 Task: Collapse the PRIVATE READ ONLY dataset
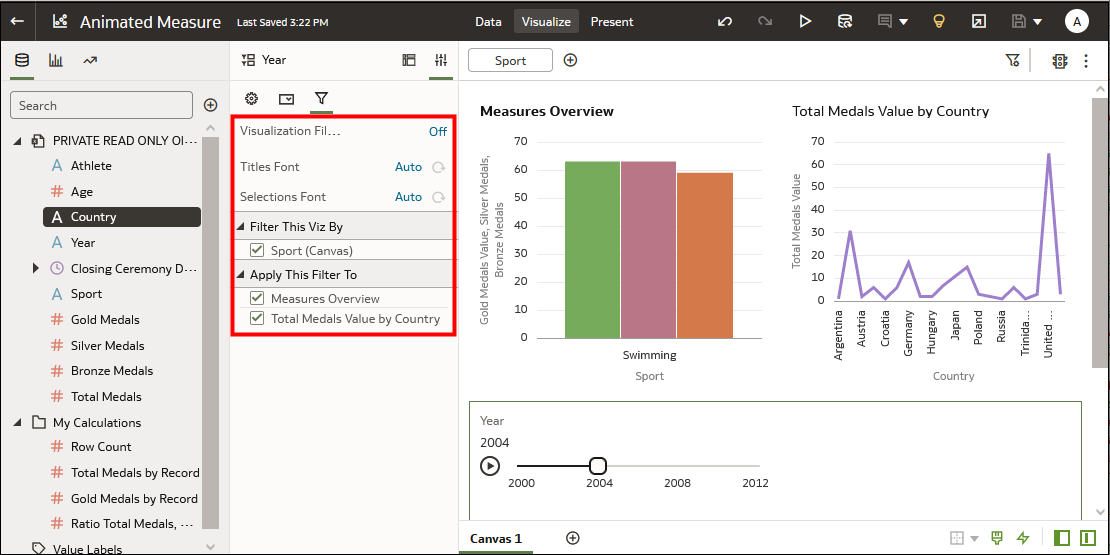pos(18,141)
